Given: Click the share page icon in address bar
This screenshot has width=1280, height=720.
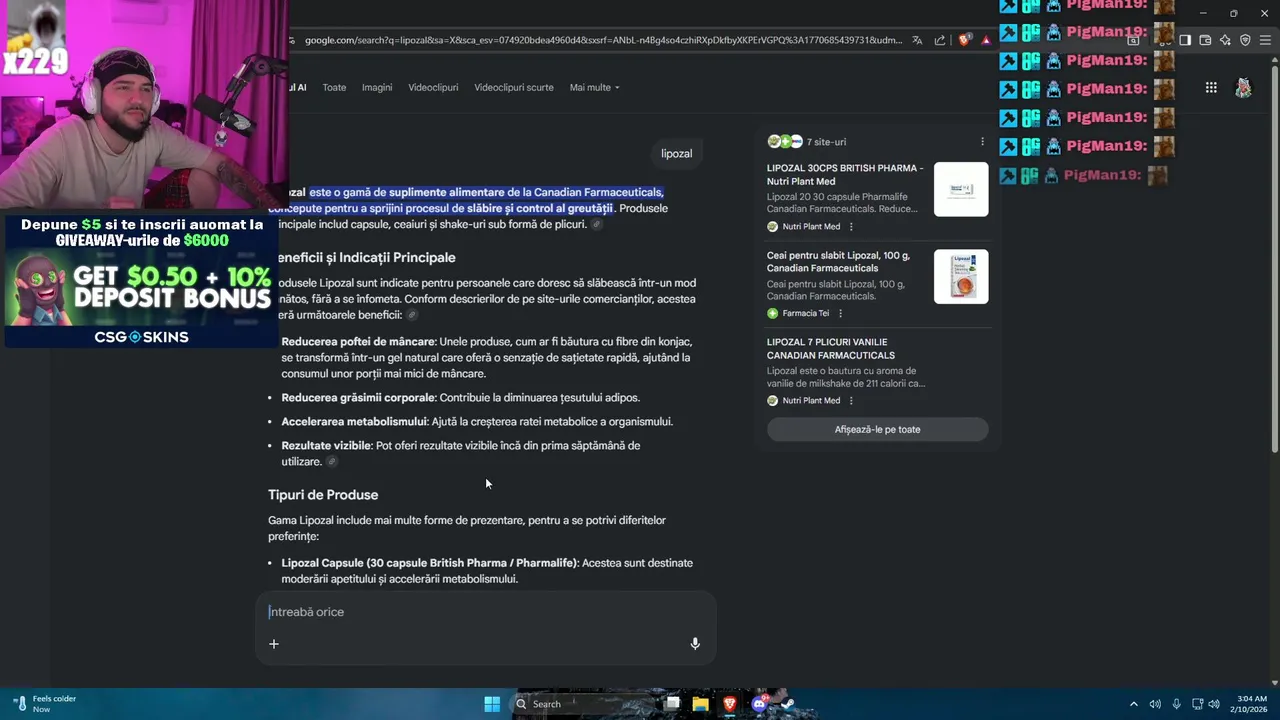Looking at the screenshot, I should 940,40.
